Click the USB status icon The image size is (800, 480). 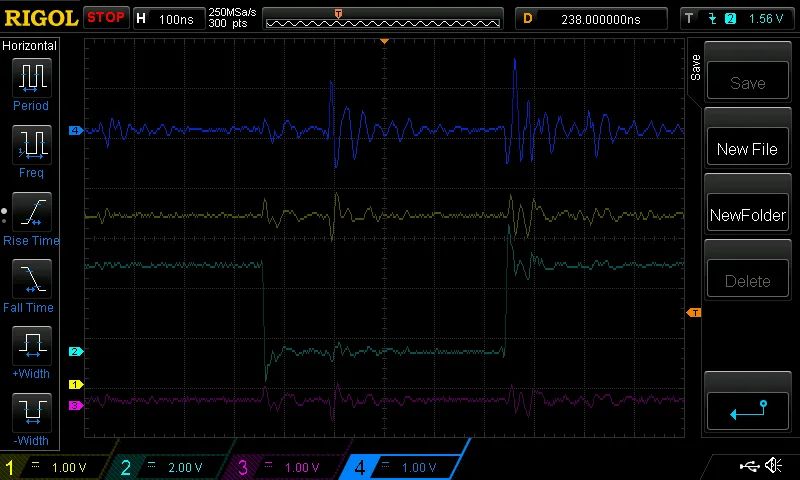(749, 466)
